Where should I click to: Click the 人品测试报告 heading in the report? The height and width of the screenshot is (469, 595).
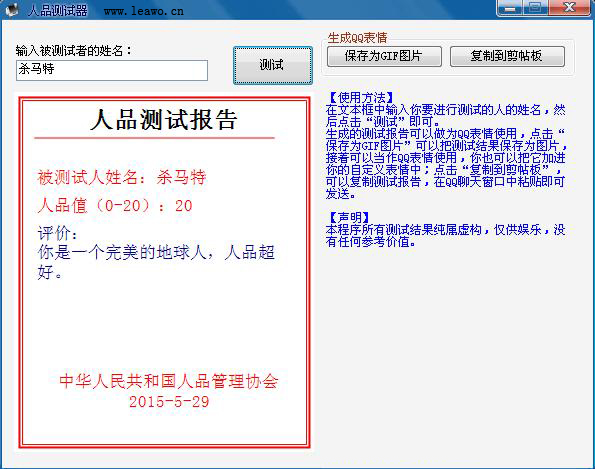click(164, 120)
